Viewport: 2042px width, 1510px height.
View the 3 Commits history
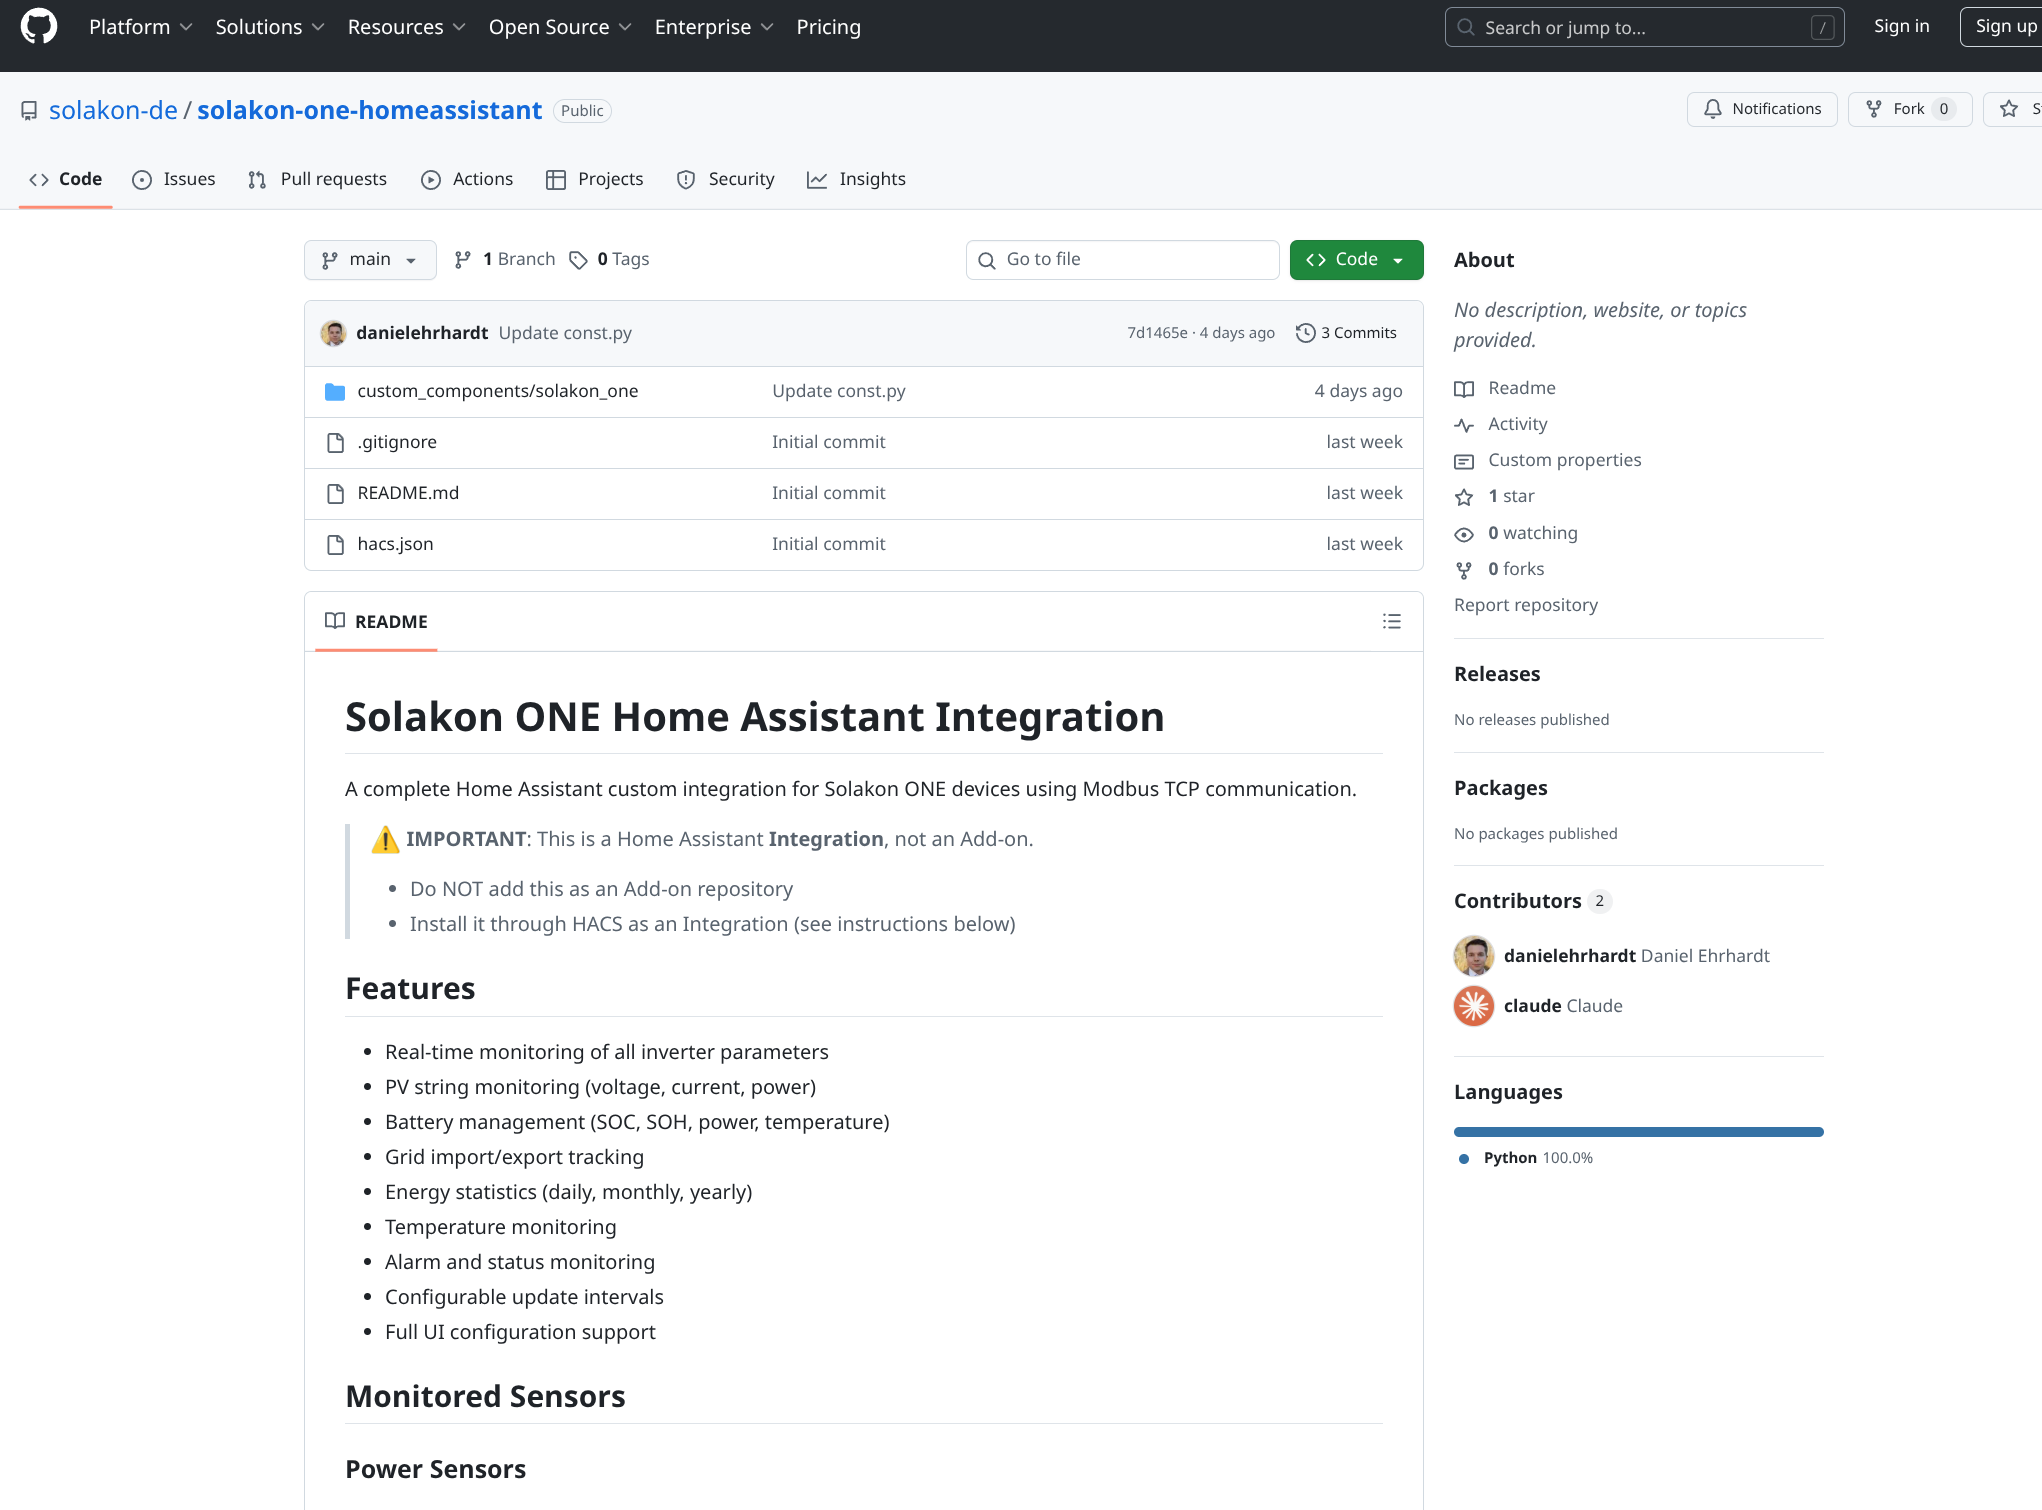(1346, 333)
